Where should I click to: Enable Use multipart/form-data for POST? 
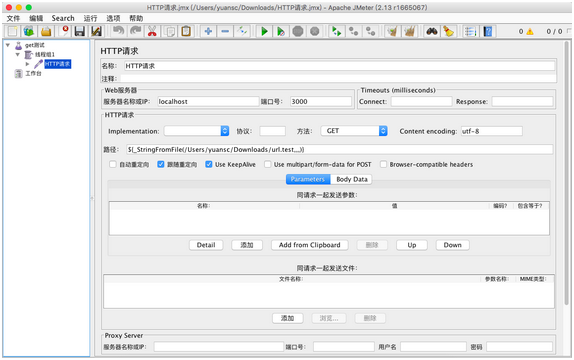click(268, 164)
